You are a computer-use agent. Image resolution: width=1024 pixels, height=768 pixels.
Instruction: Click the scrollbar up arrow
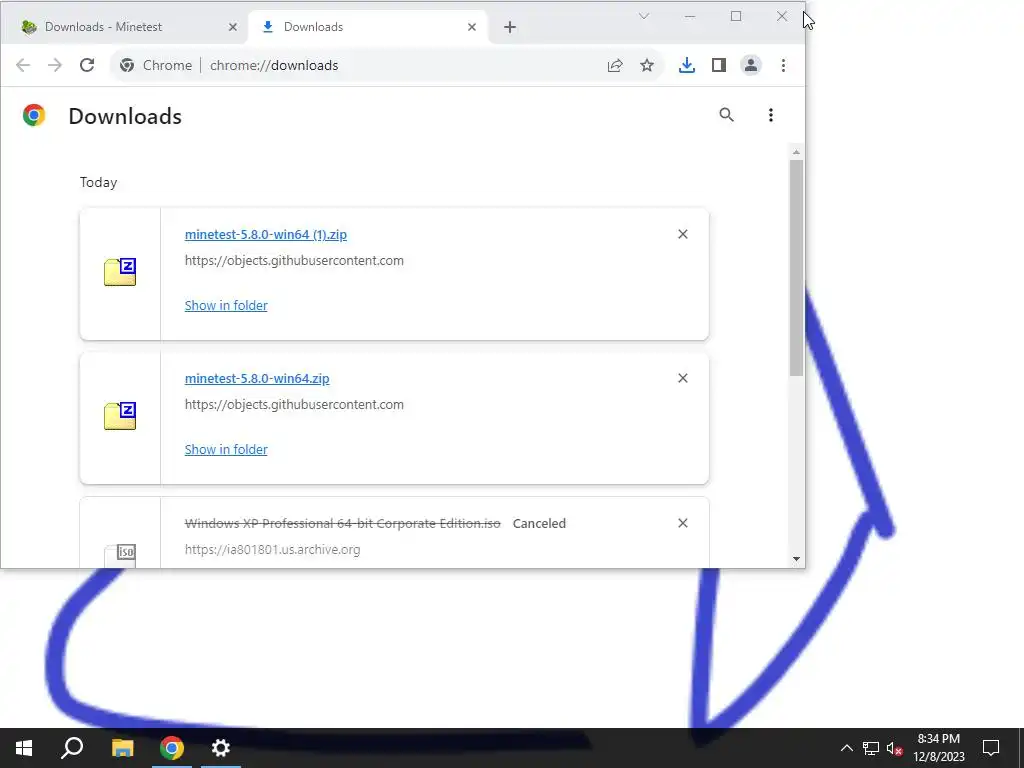pos(796,152)
